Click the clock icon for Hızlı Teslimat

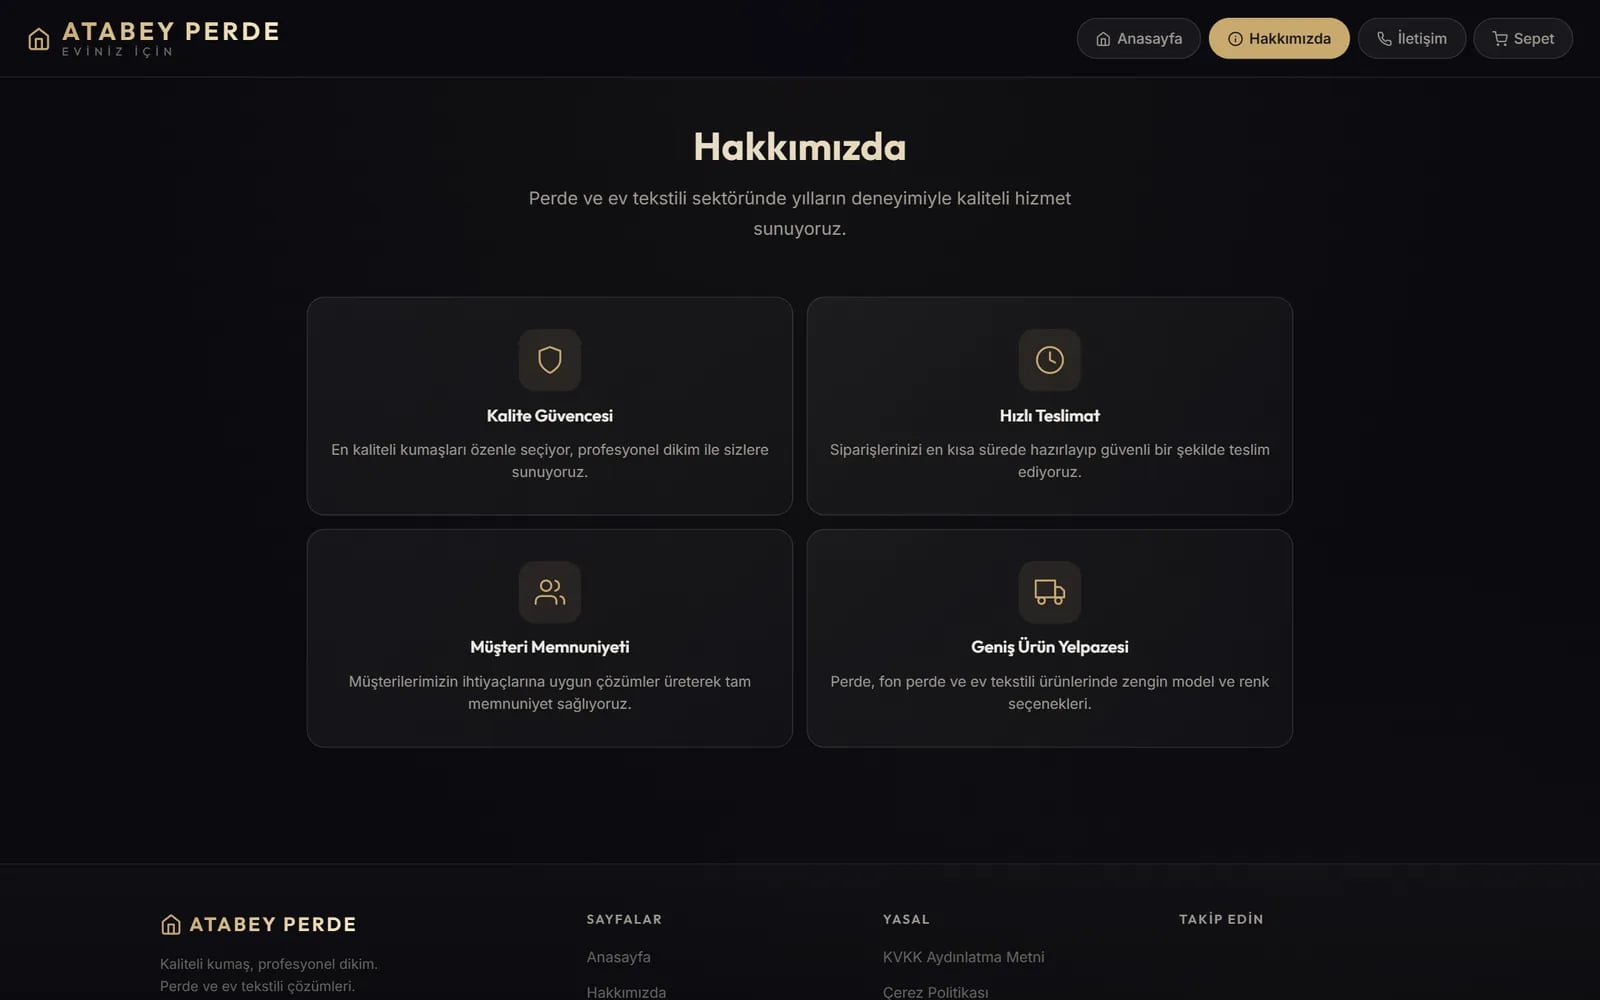coord(1049,360)
